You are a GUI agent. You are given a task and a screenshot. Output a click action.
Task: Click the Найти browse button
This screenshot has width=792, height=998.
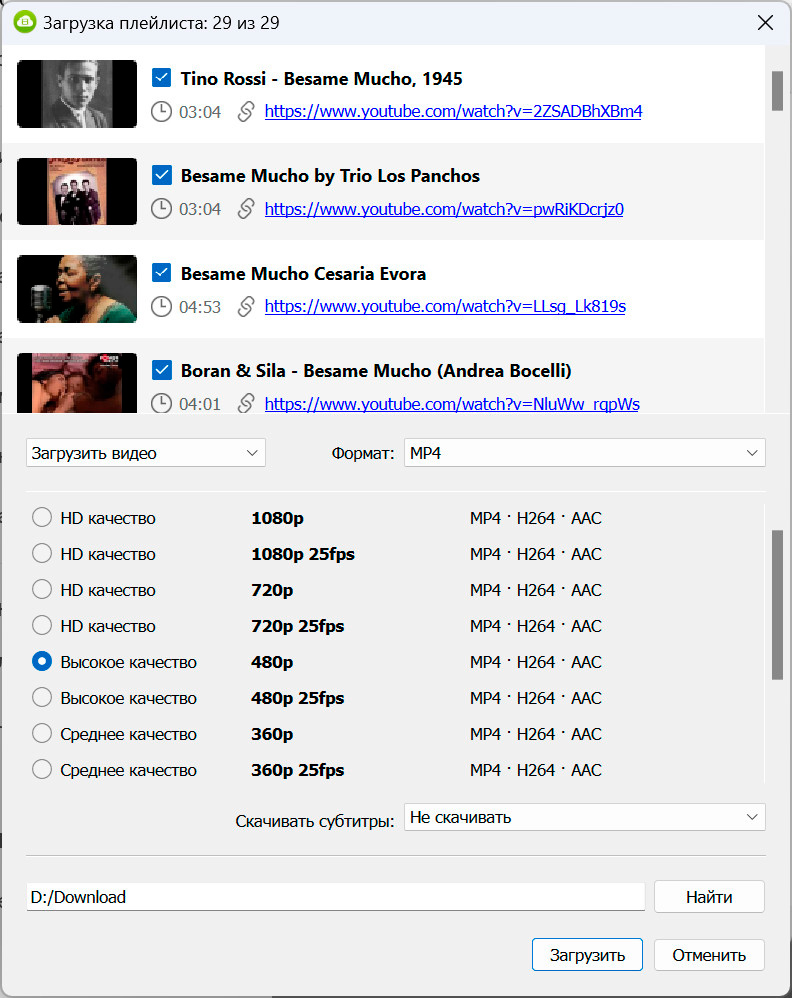pyautogui.click(x=709, y=897)
